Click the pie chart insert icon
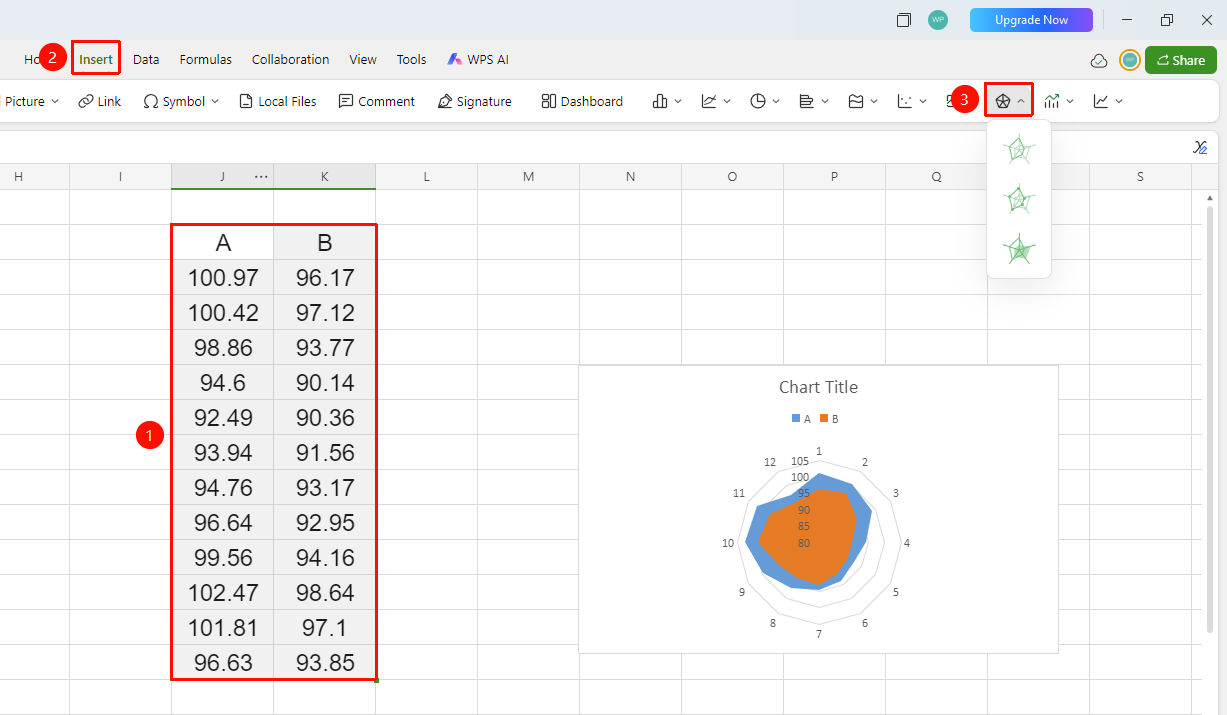The width and height of the screenshot is (1227, 715). (x=758, y=101)
